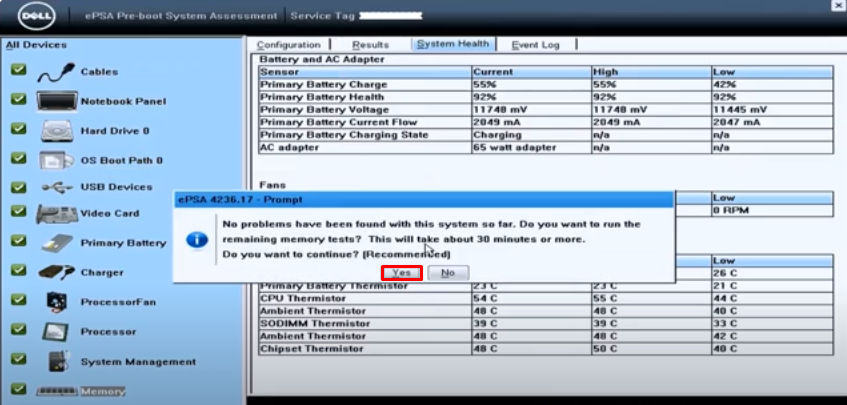Click the Cables device icon
The height and width of the screenshot is (405, 847).
tap(56, 73)
